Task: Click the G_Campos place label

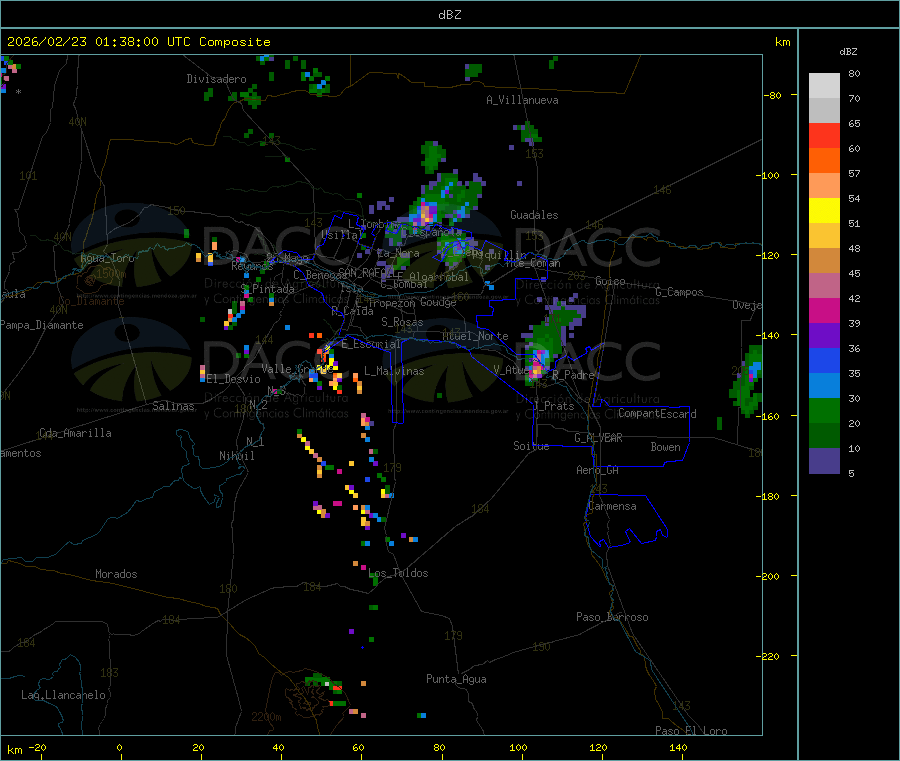Action: (x=680, y=292)
